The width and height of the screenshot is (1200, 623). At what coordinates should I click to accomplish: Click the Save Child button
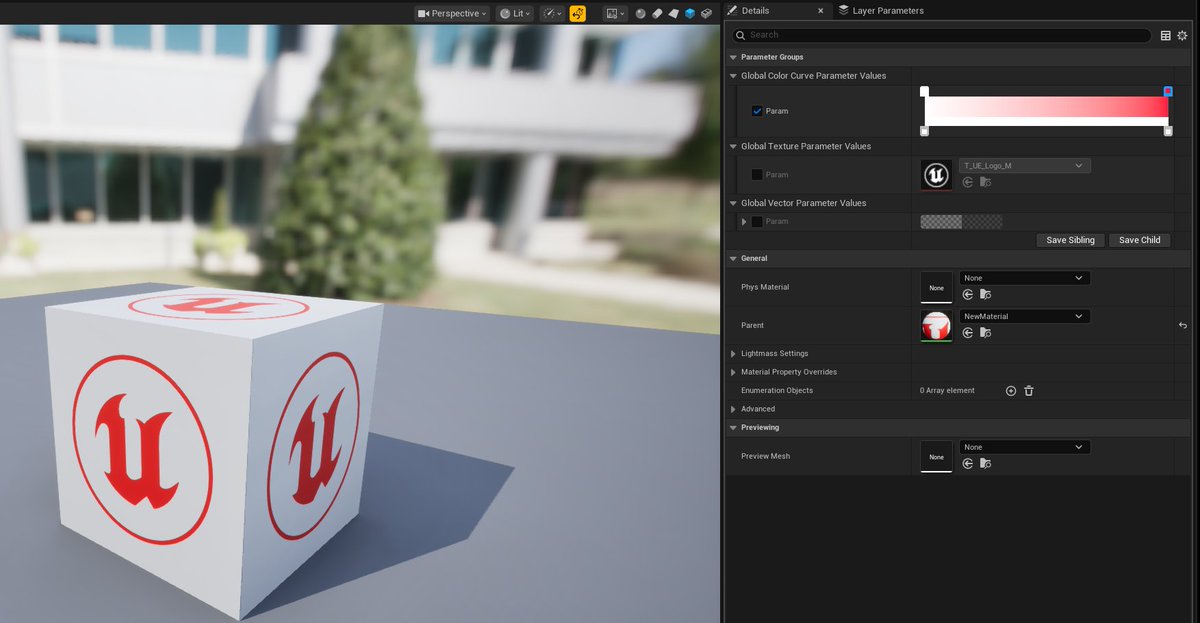[1139, 240]
